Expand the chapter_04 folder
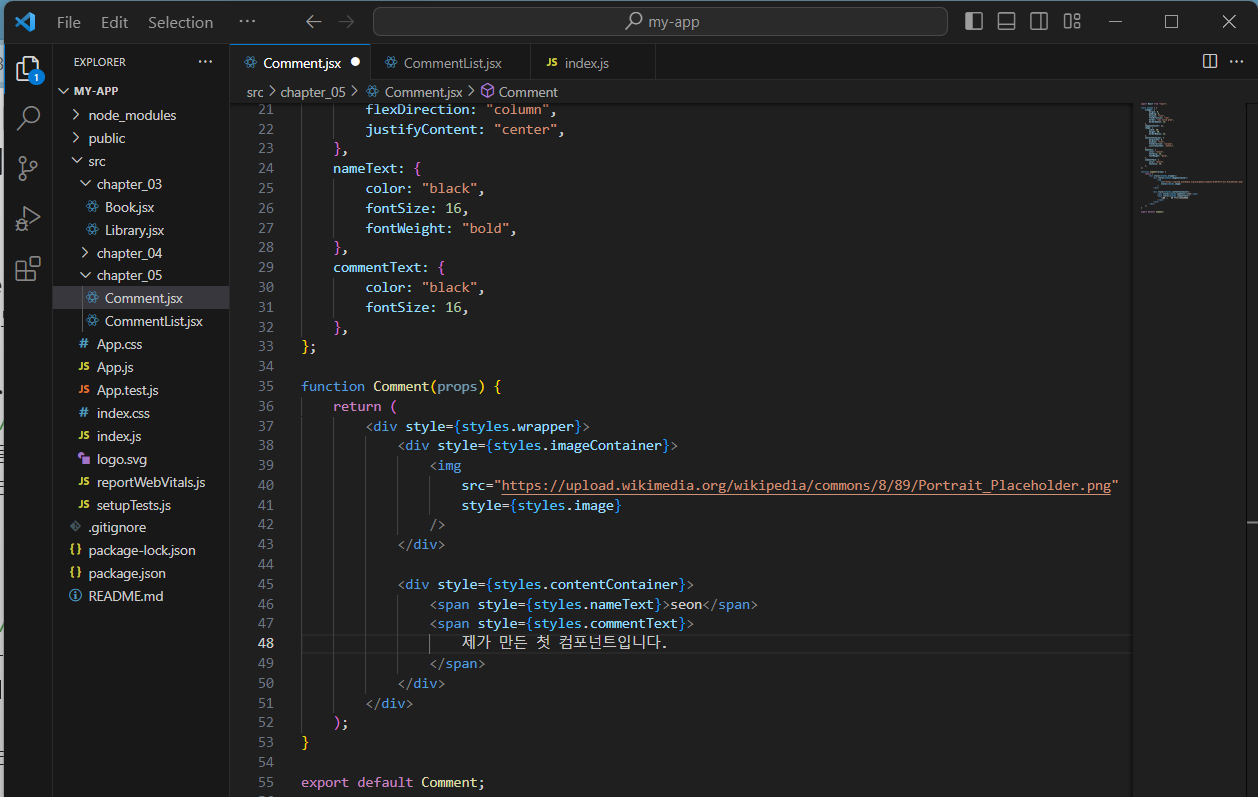The image size is (1258, 797). coord(128,253)
